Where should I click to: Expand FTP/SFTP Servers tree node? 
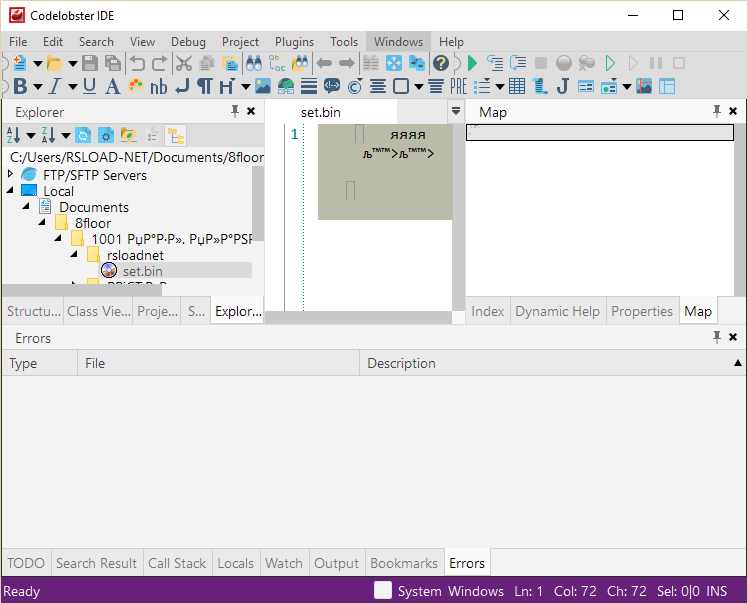click(10, 174)
